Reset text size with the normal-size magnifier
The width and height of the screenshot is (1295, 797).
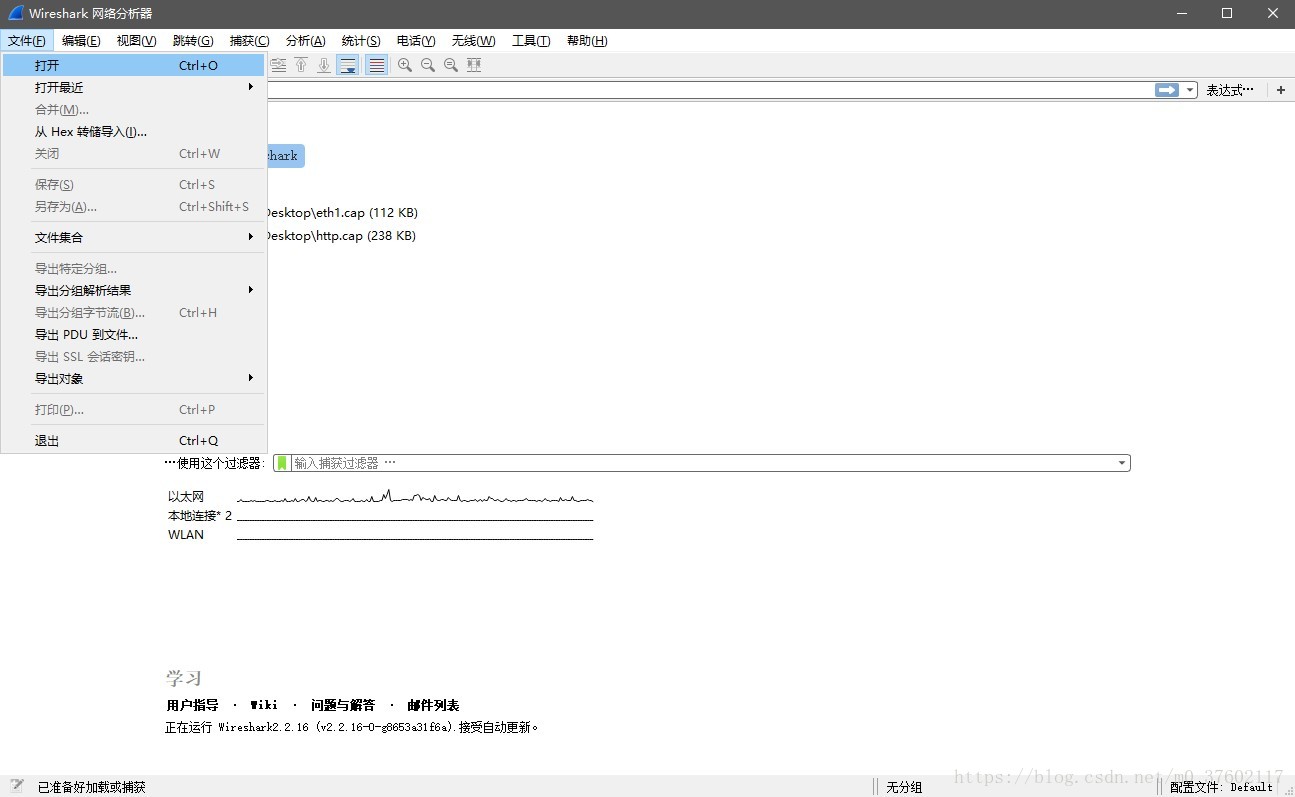[x=451, y=65]
